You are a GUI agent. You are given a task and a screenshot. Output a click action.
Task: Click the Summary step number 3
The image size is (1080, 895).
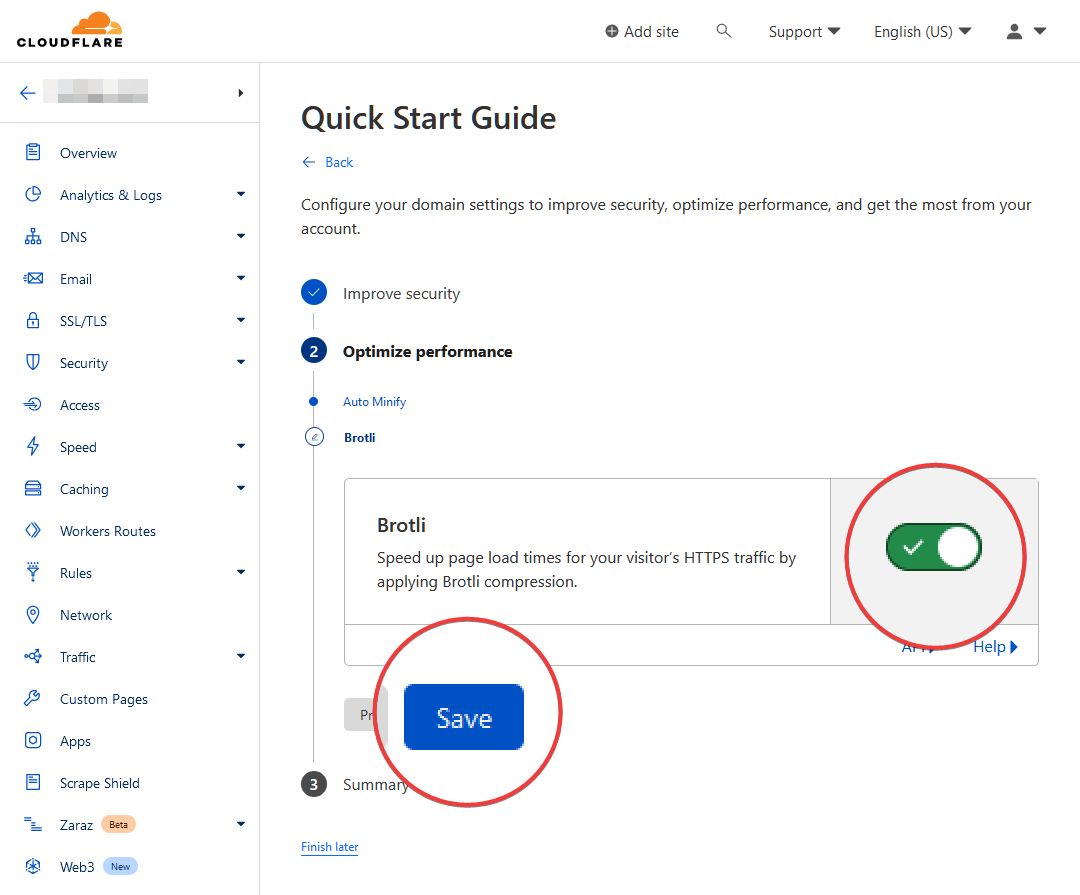(x=314, y=784)
